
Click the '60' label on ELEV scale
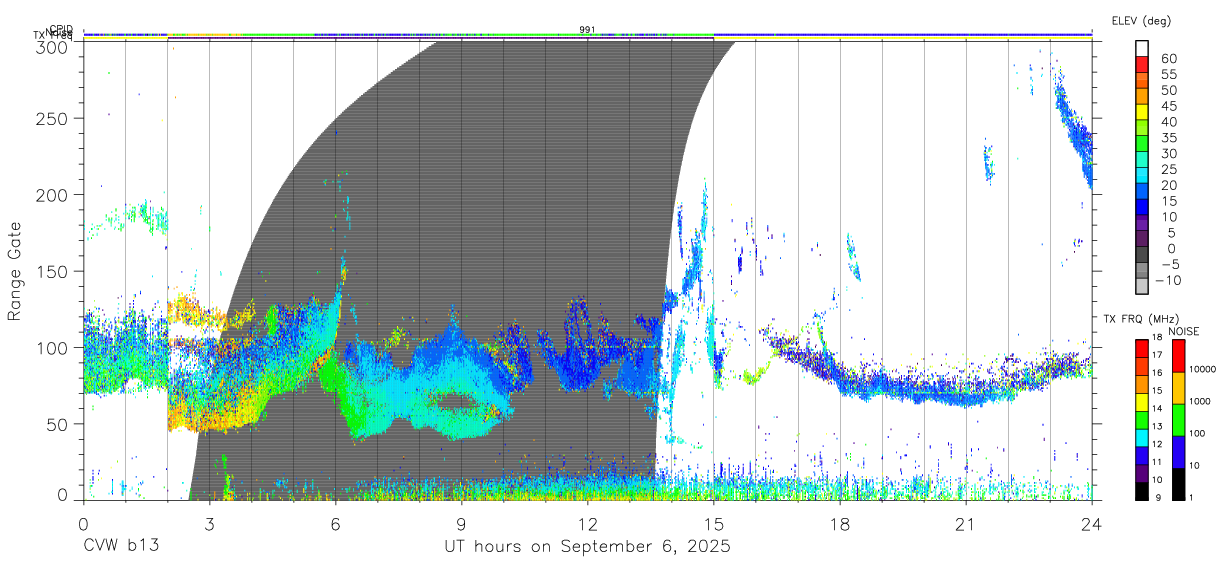coord(1169,58)
